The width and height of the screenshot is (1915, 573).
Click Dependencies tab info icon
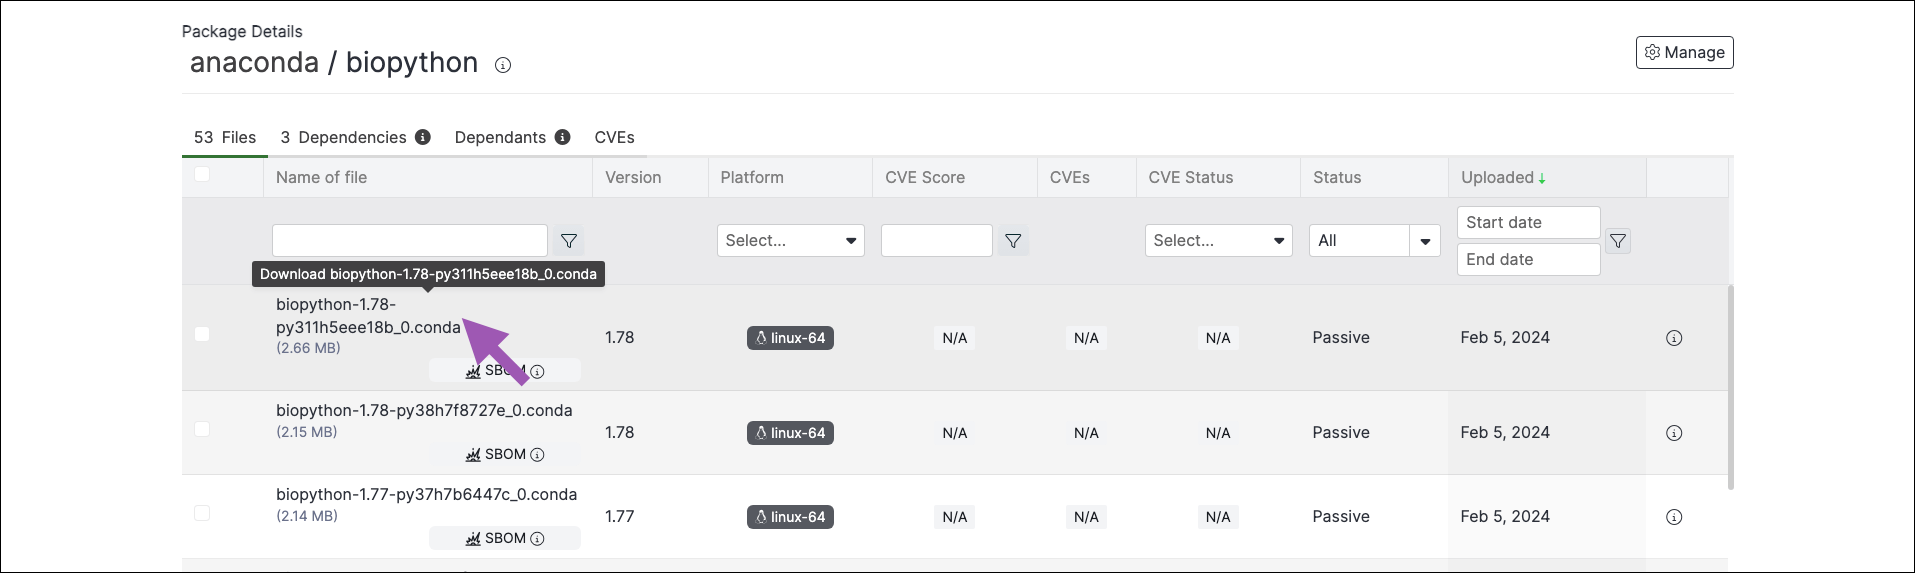click(x=423, y=137)
